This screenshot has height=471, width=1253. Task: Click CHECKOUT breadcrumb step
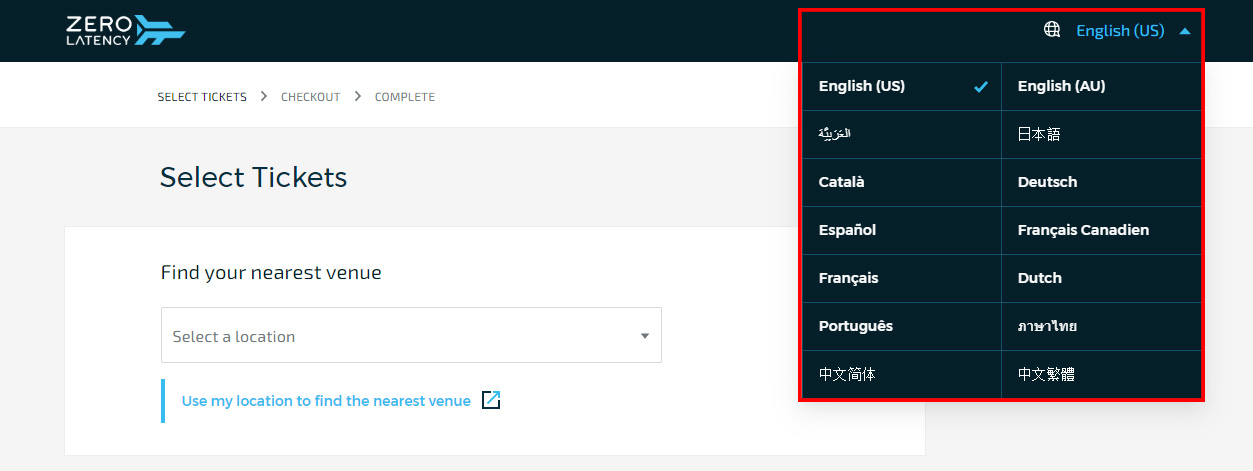coord(310,97)
